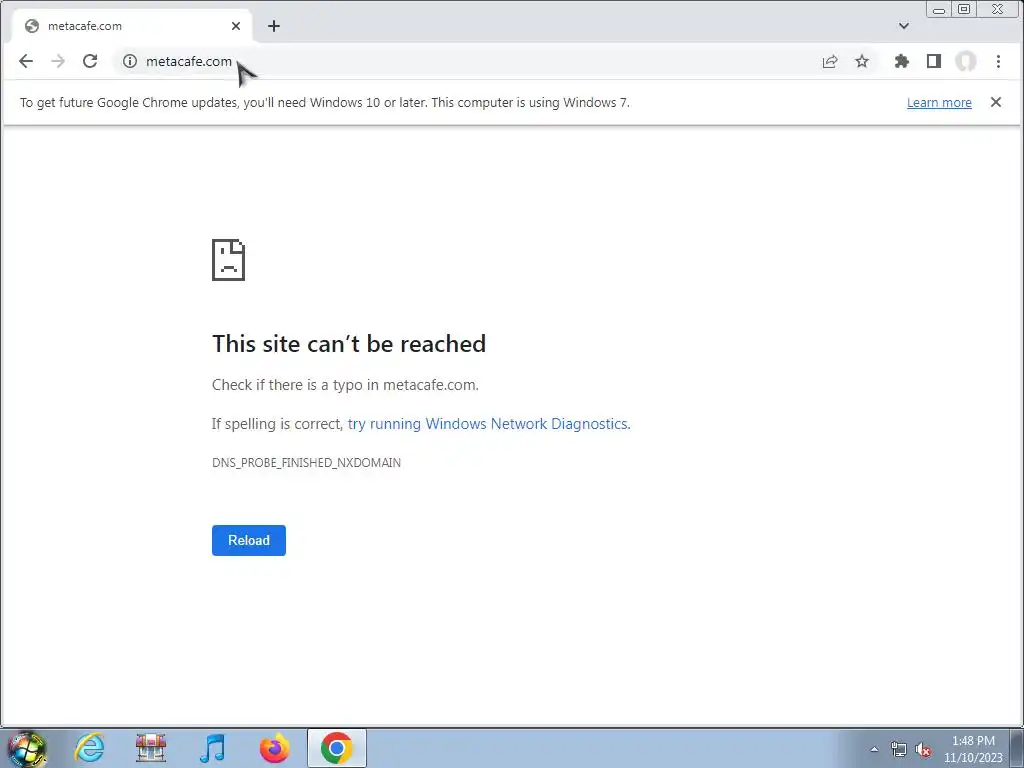The width and height of the screenshot is (1024, 768).
Task: Open the Learn more link
Action: click(939, 103)
